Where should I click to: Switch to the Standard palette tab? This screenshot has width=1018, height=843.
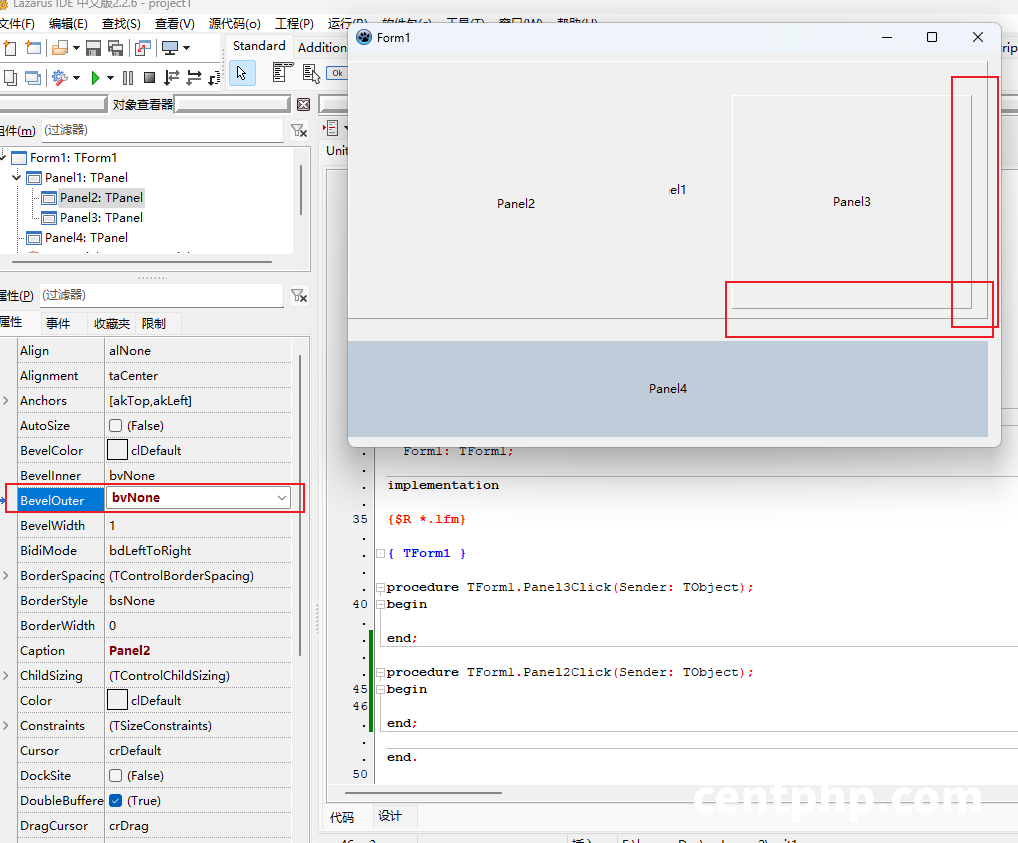(x=259, y=46)
